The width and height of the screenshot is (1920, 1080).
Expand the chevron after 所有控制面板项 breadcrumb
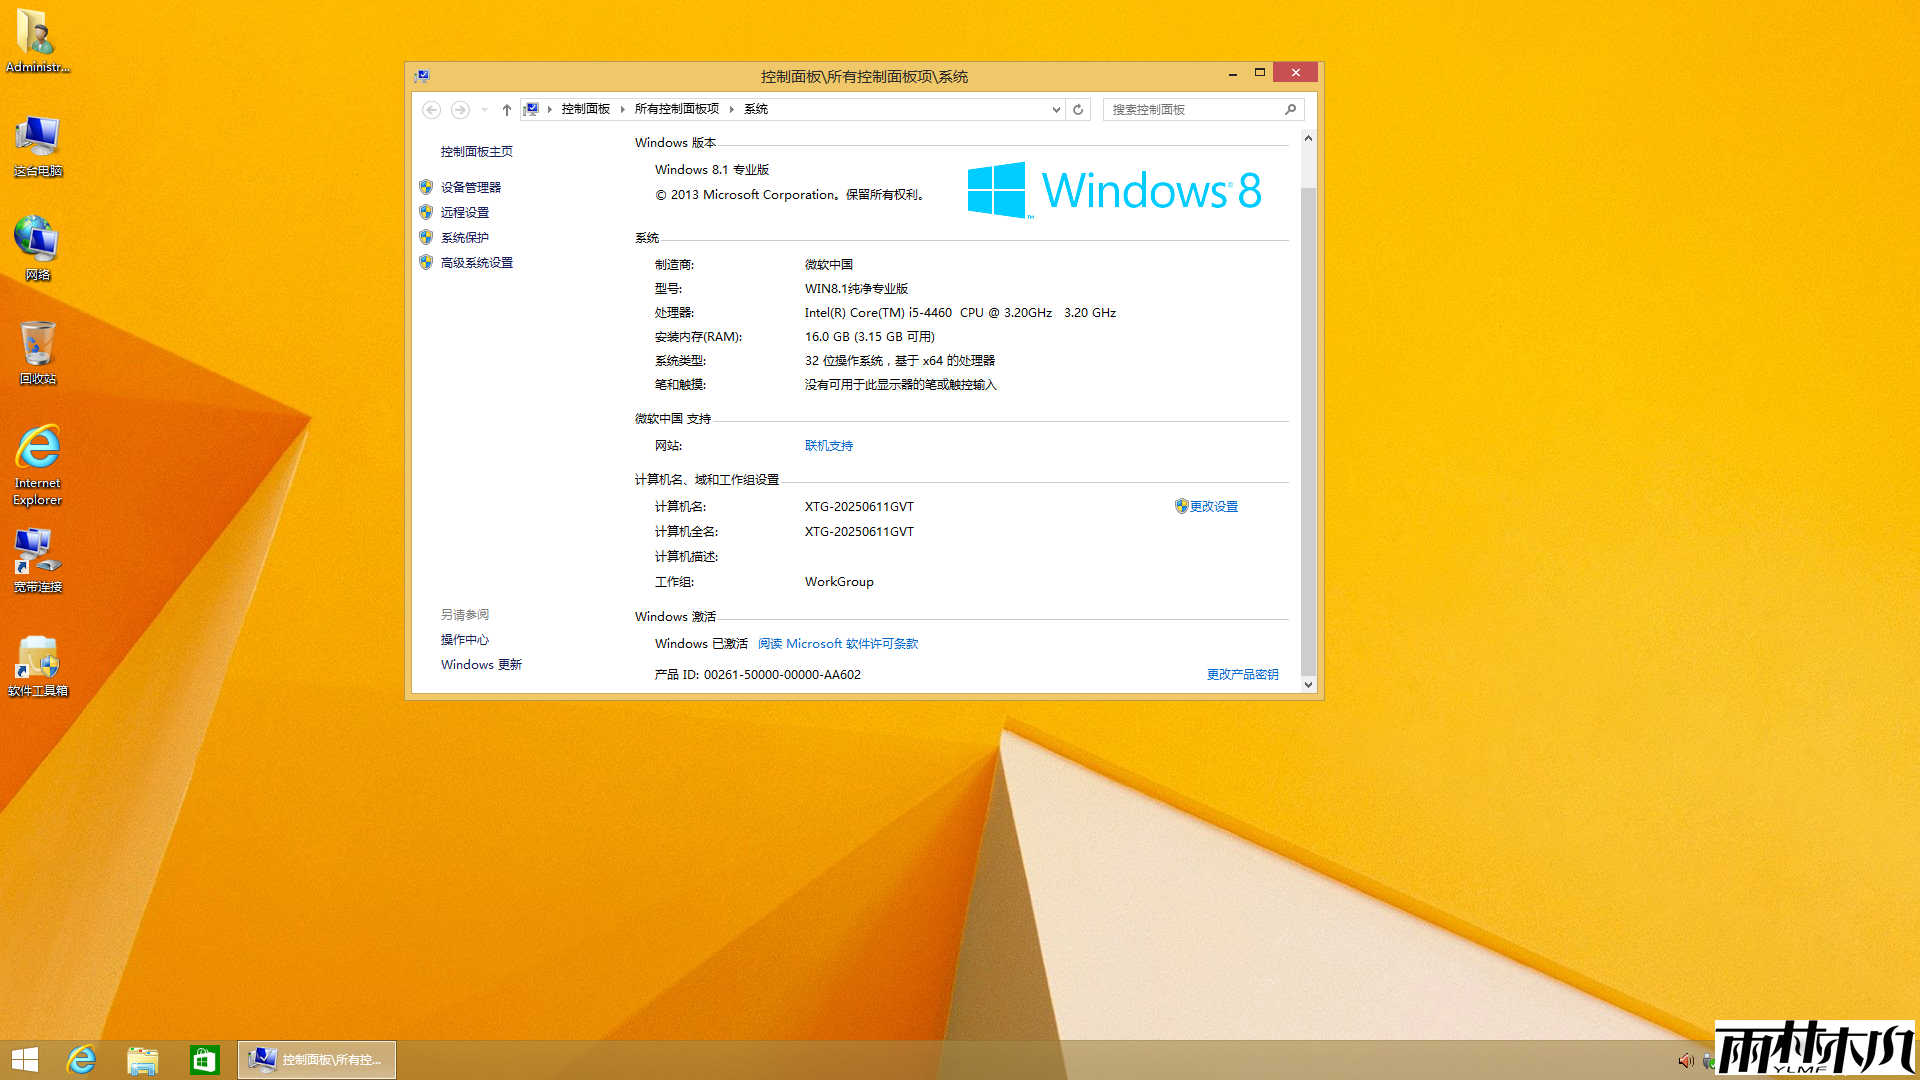click(x=731, y=110)
